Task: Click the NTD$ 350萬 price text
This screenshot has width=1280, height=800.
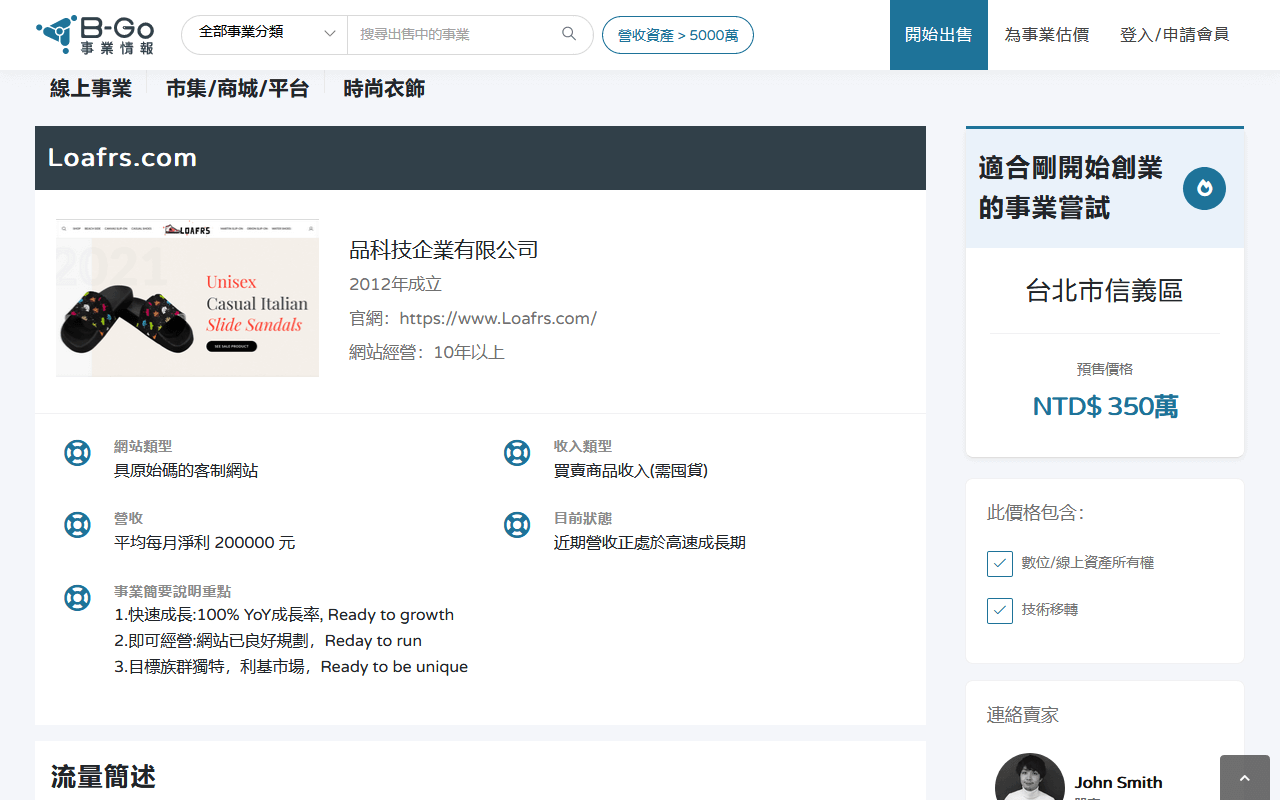Action: coord(1105,406)
